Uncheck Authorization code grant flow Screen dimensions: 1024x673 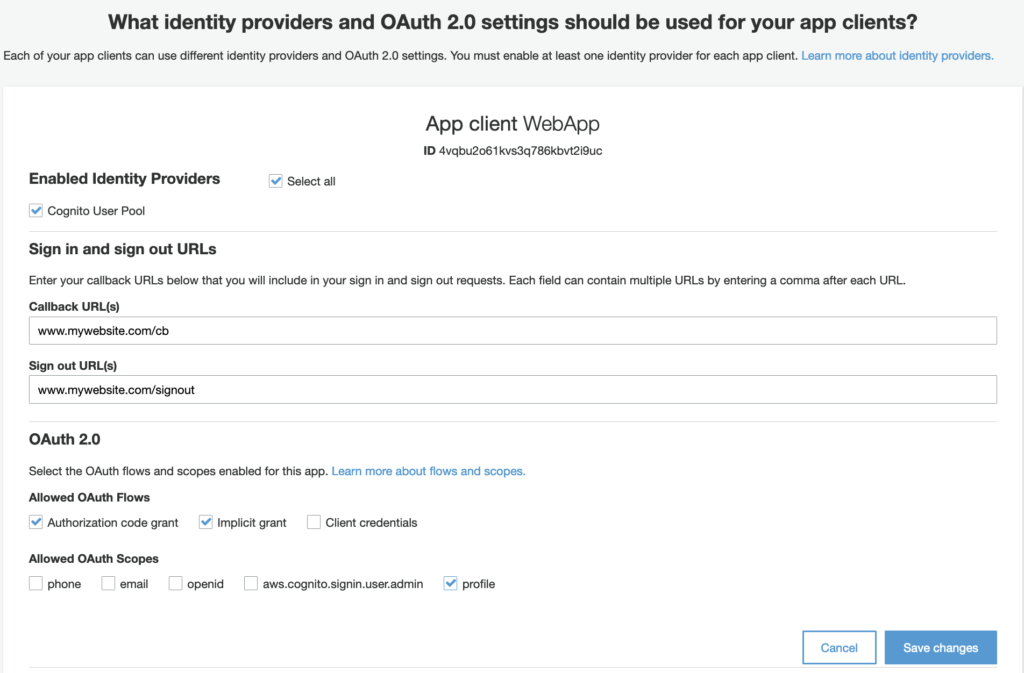click(36, 522)
